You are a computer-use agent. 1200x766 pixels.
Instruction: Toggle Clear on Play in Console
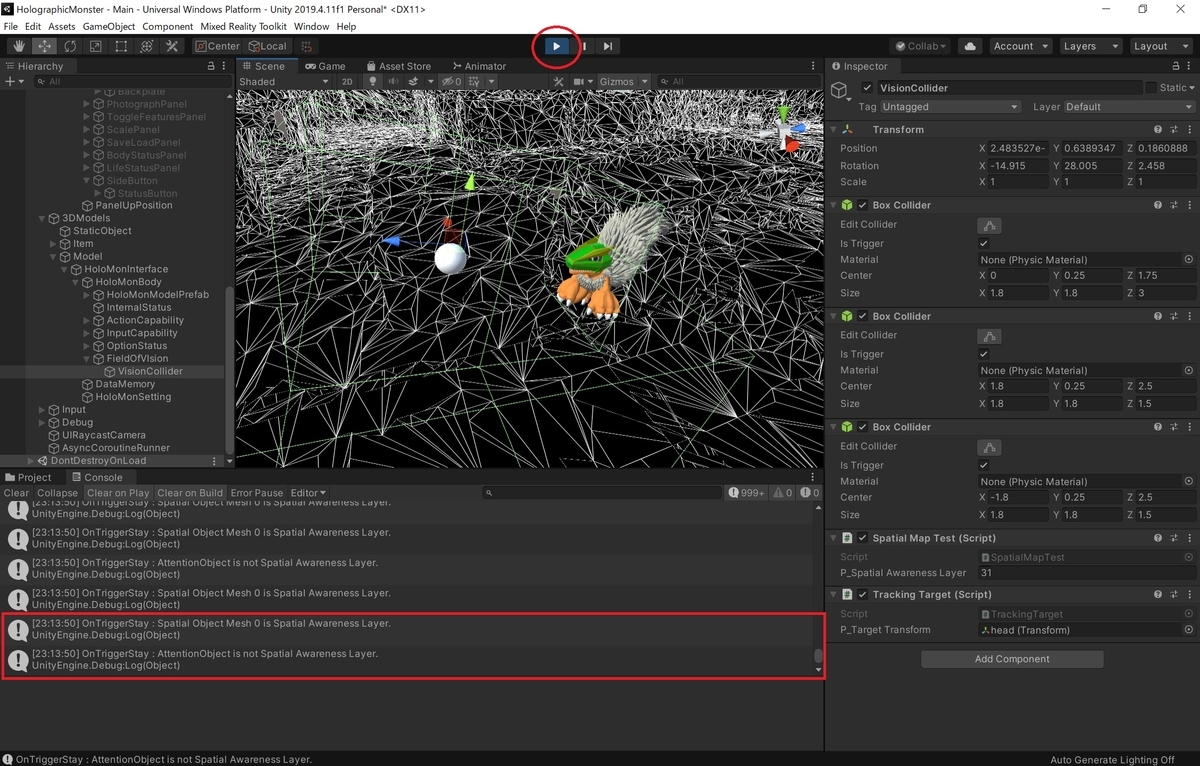pyautogui.click(x=118, y=493)
